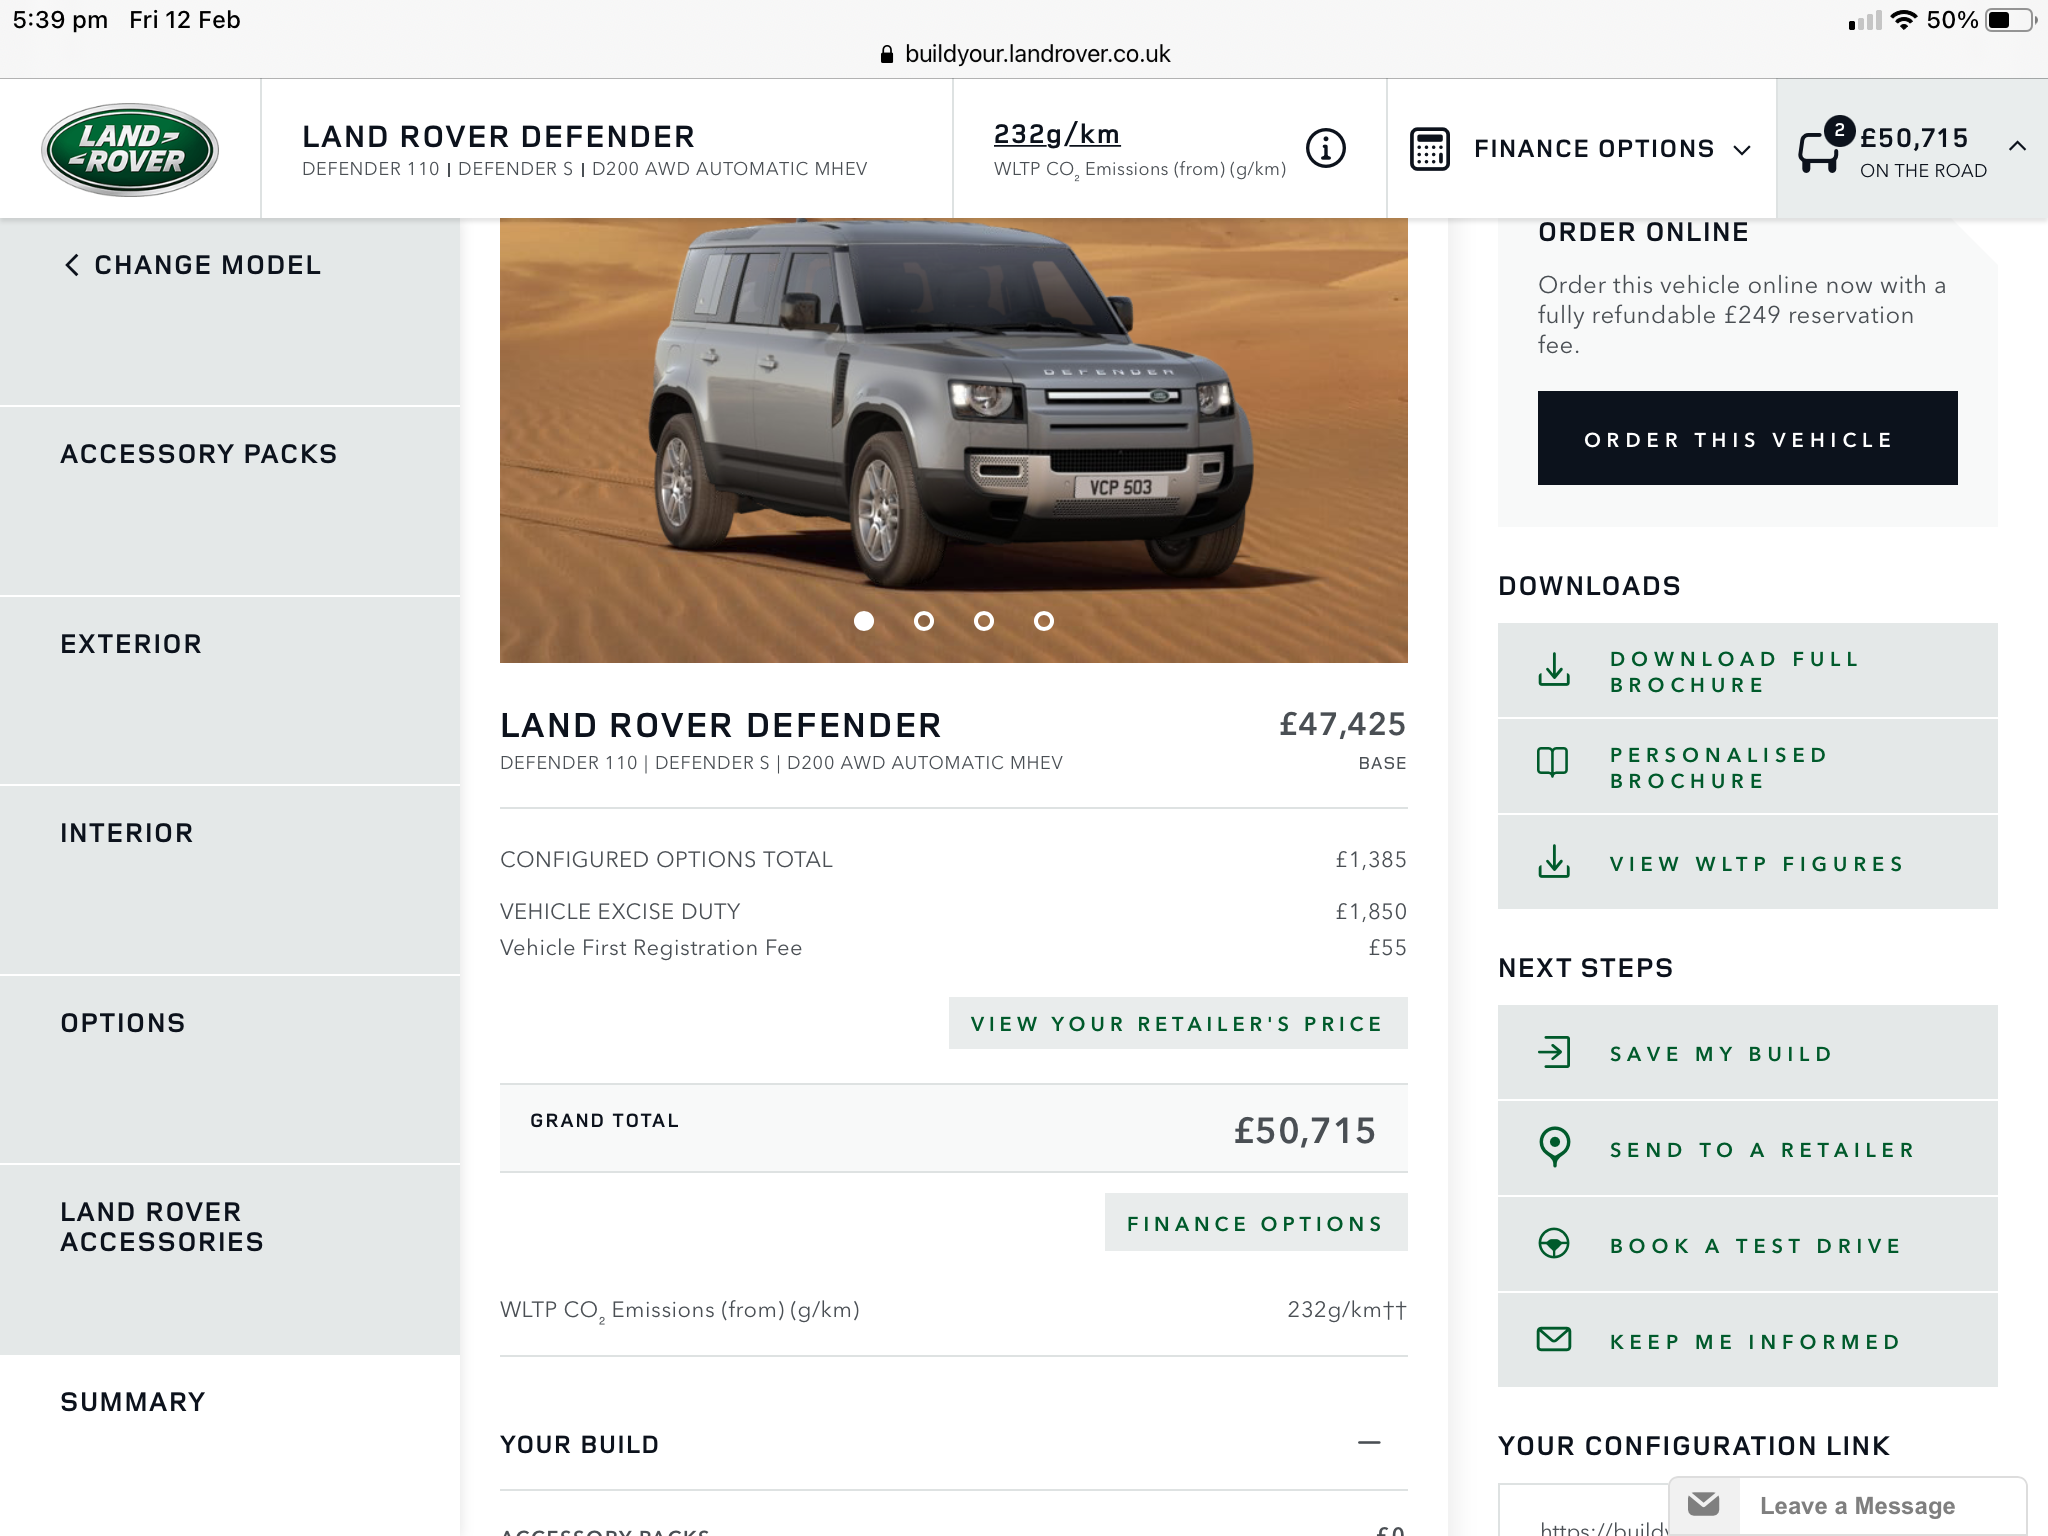Click Download Full Brochure download icon
The image size is (2048, 1536).
(1554, 670)
